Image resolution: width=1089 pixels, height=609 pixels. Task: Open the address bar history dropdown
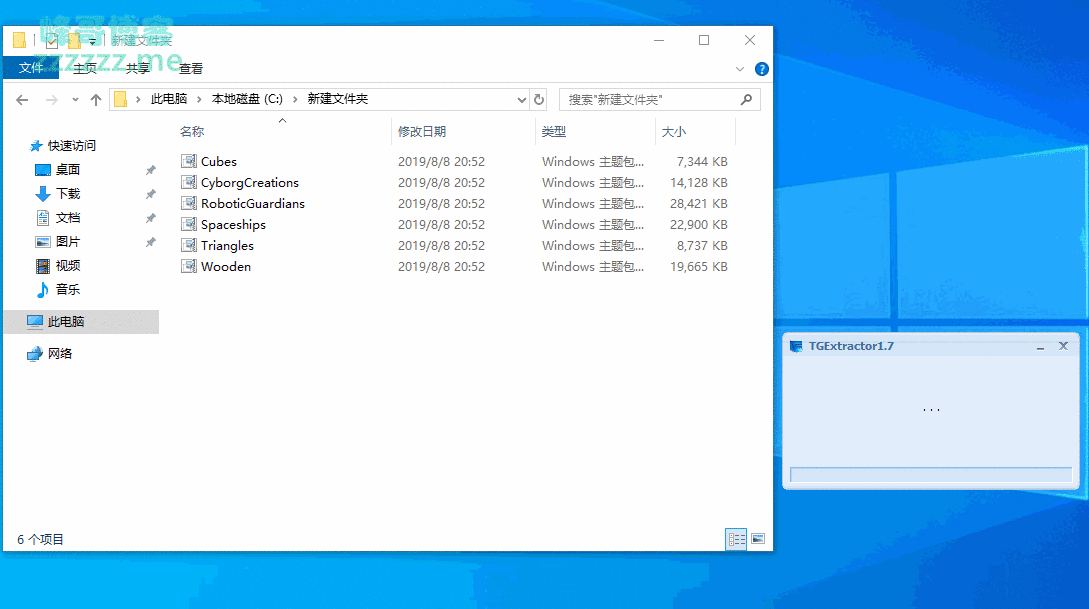pyautogui.click(x=521, y=100)
